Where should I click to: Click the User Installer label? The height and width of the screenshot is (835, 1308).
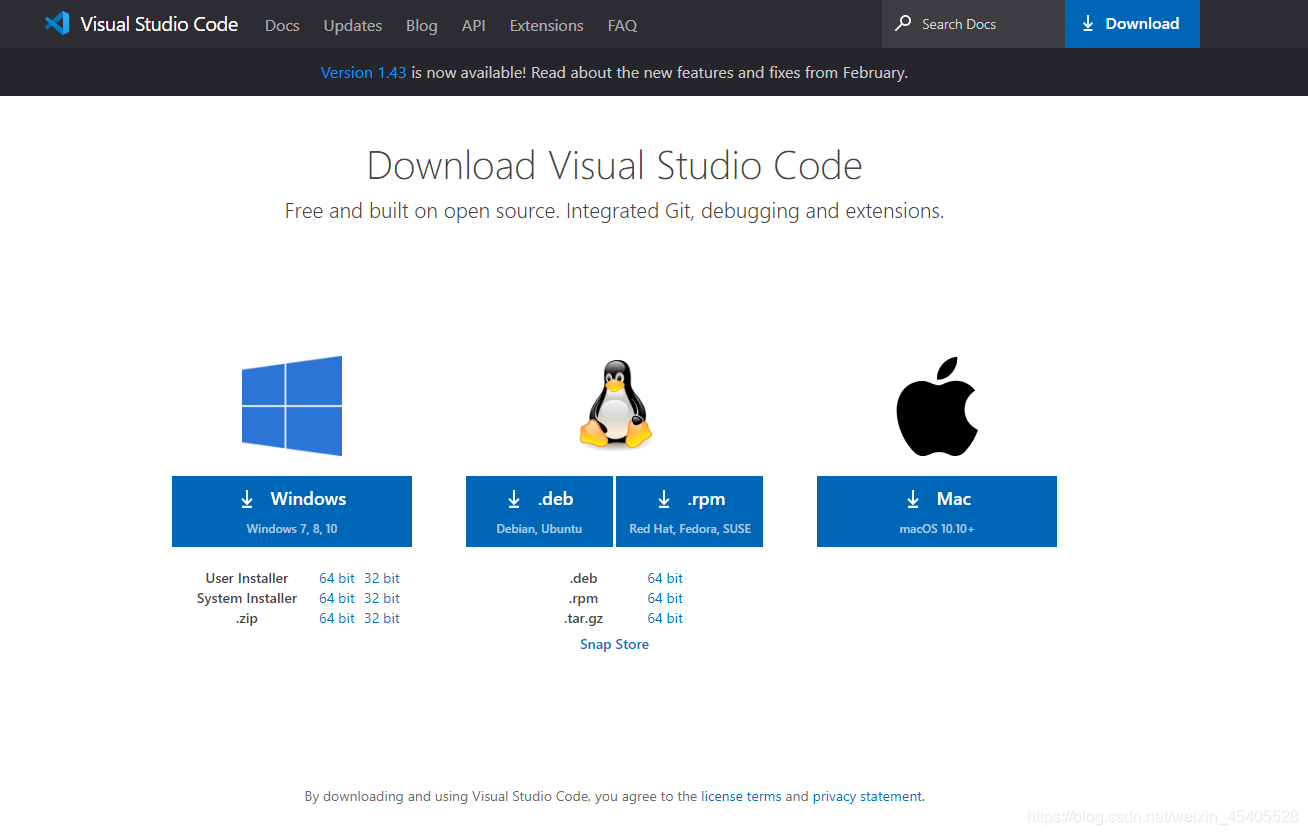pos(247,578)
